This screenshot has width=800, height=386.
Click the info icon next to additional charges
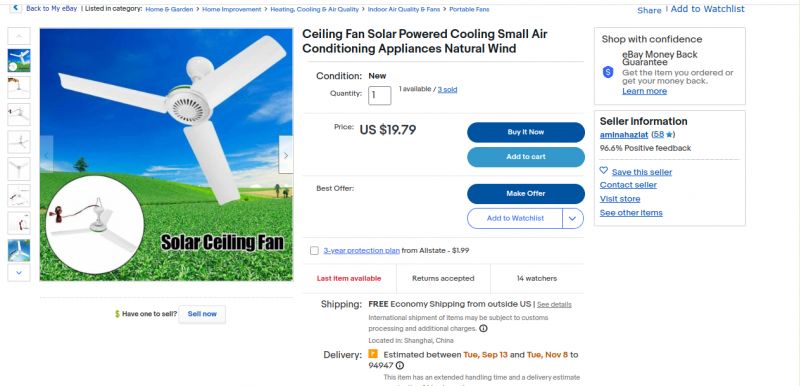tap(483, 328)
